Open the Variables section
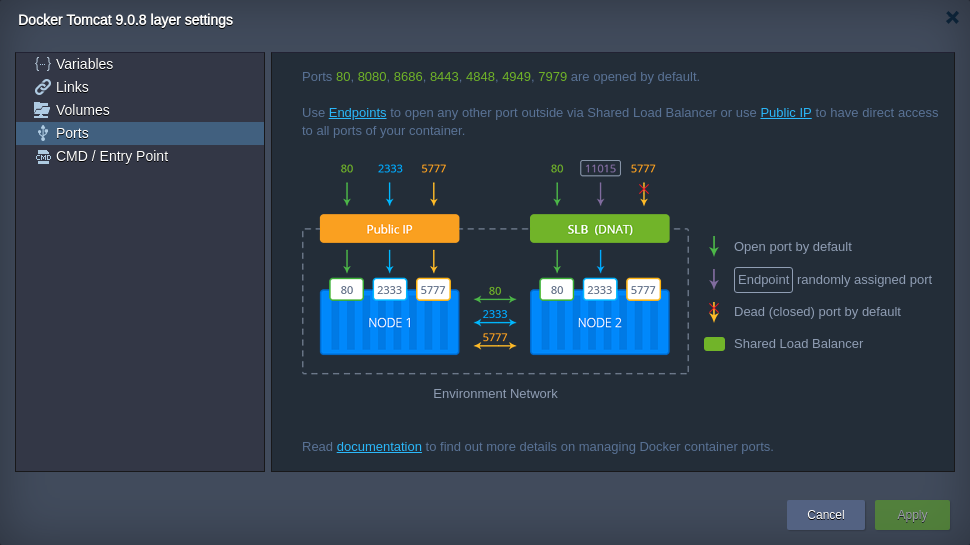 point(140,64)
